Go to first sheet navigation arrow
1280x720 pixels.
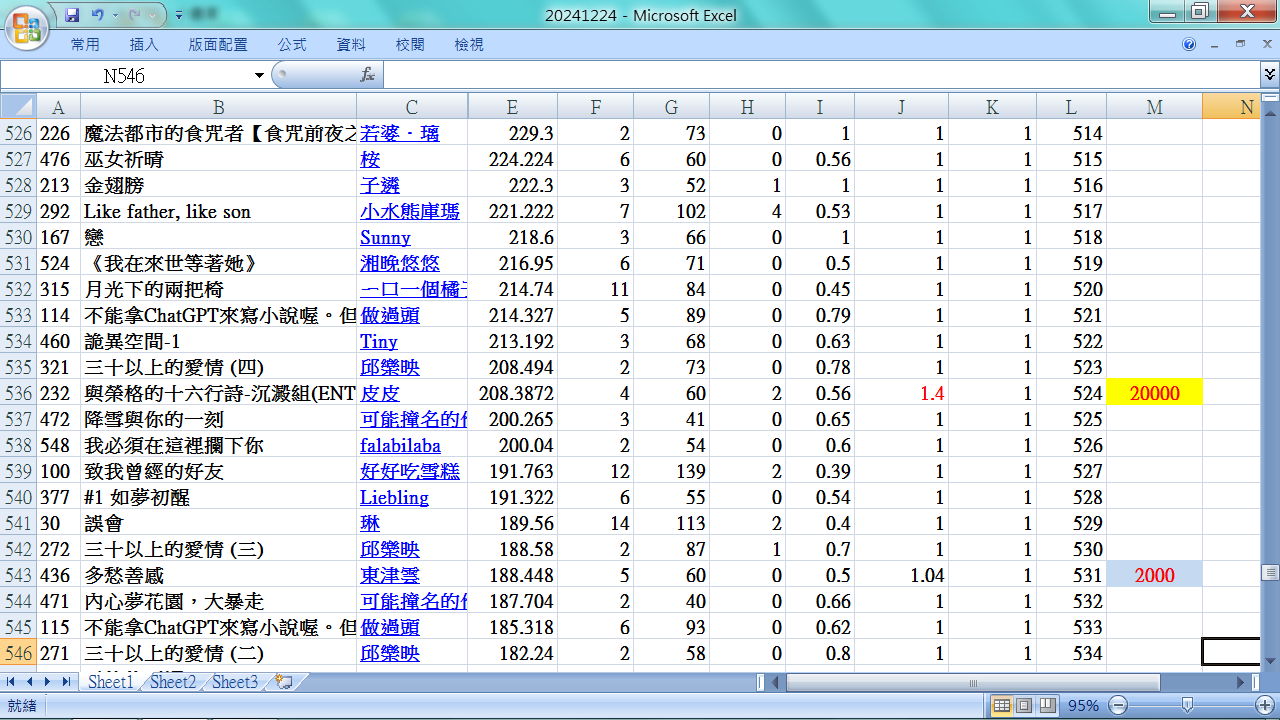click(x=12, y=682)
